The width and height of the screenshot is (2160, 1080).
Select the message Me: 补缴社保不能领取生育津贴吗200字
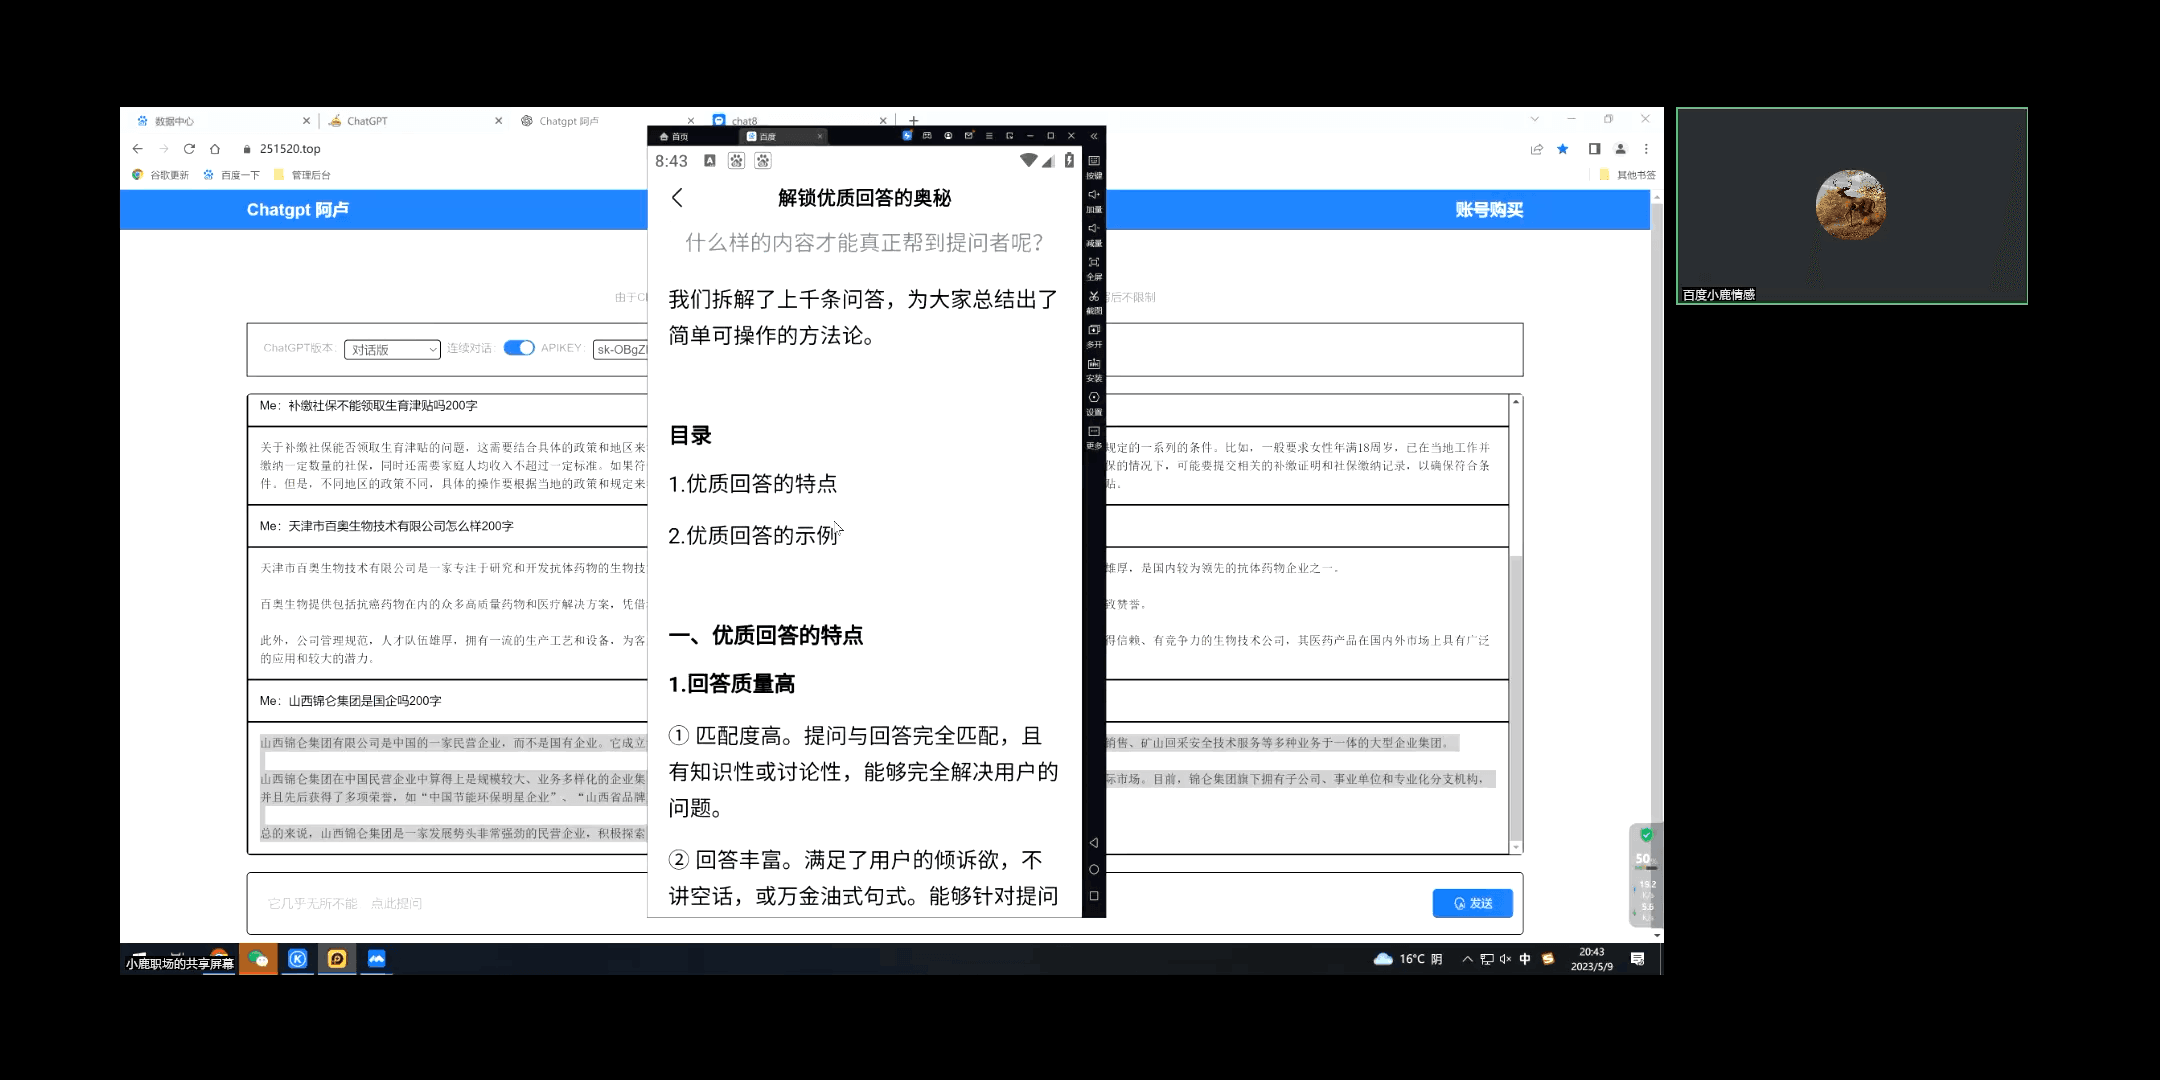tap(368, 406)
